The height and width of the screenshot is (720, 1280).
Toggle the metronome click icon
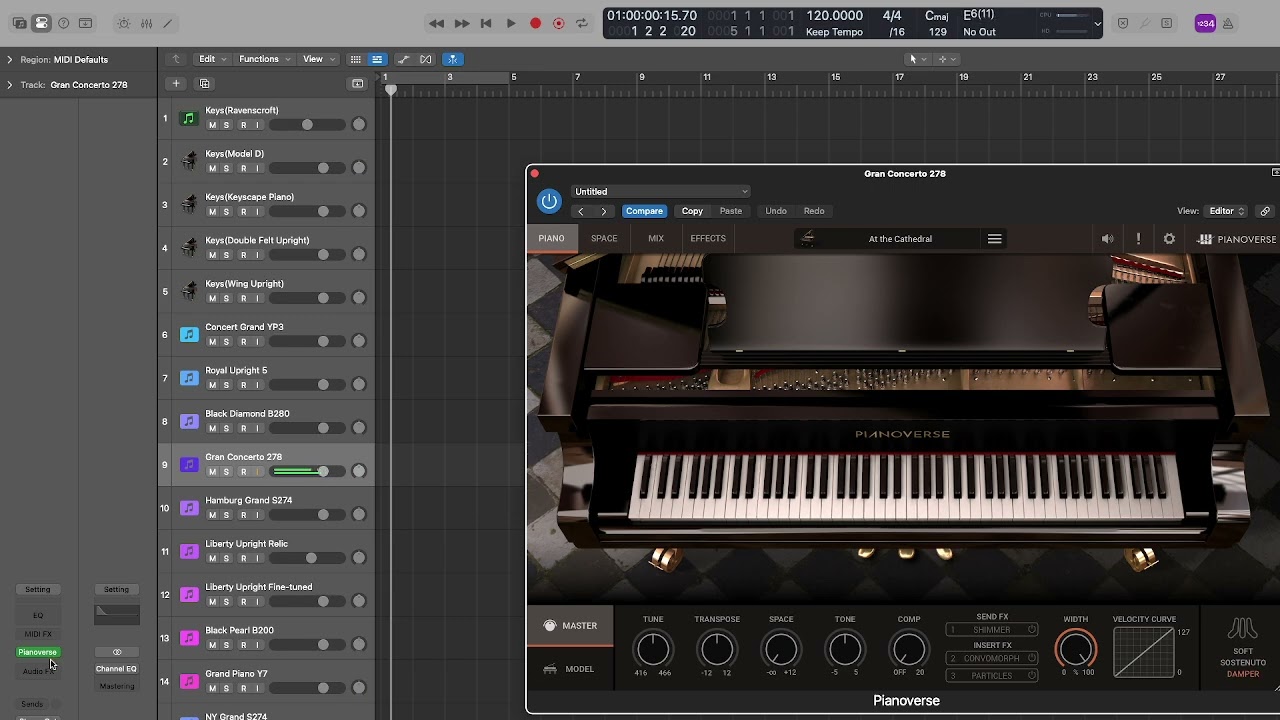click(x=1228, y=23)
